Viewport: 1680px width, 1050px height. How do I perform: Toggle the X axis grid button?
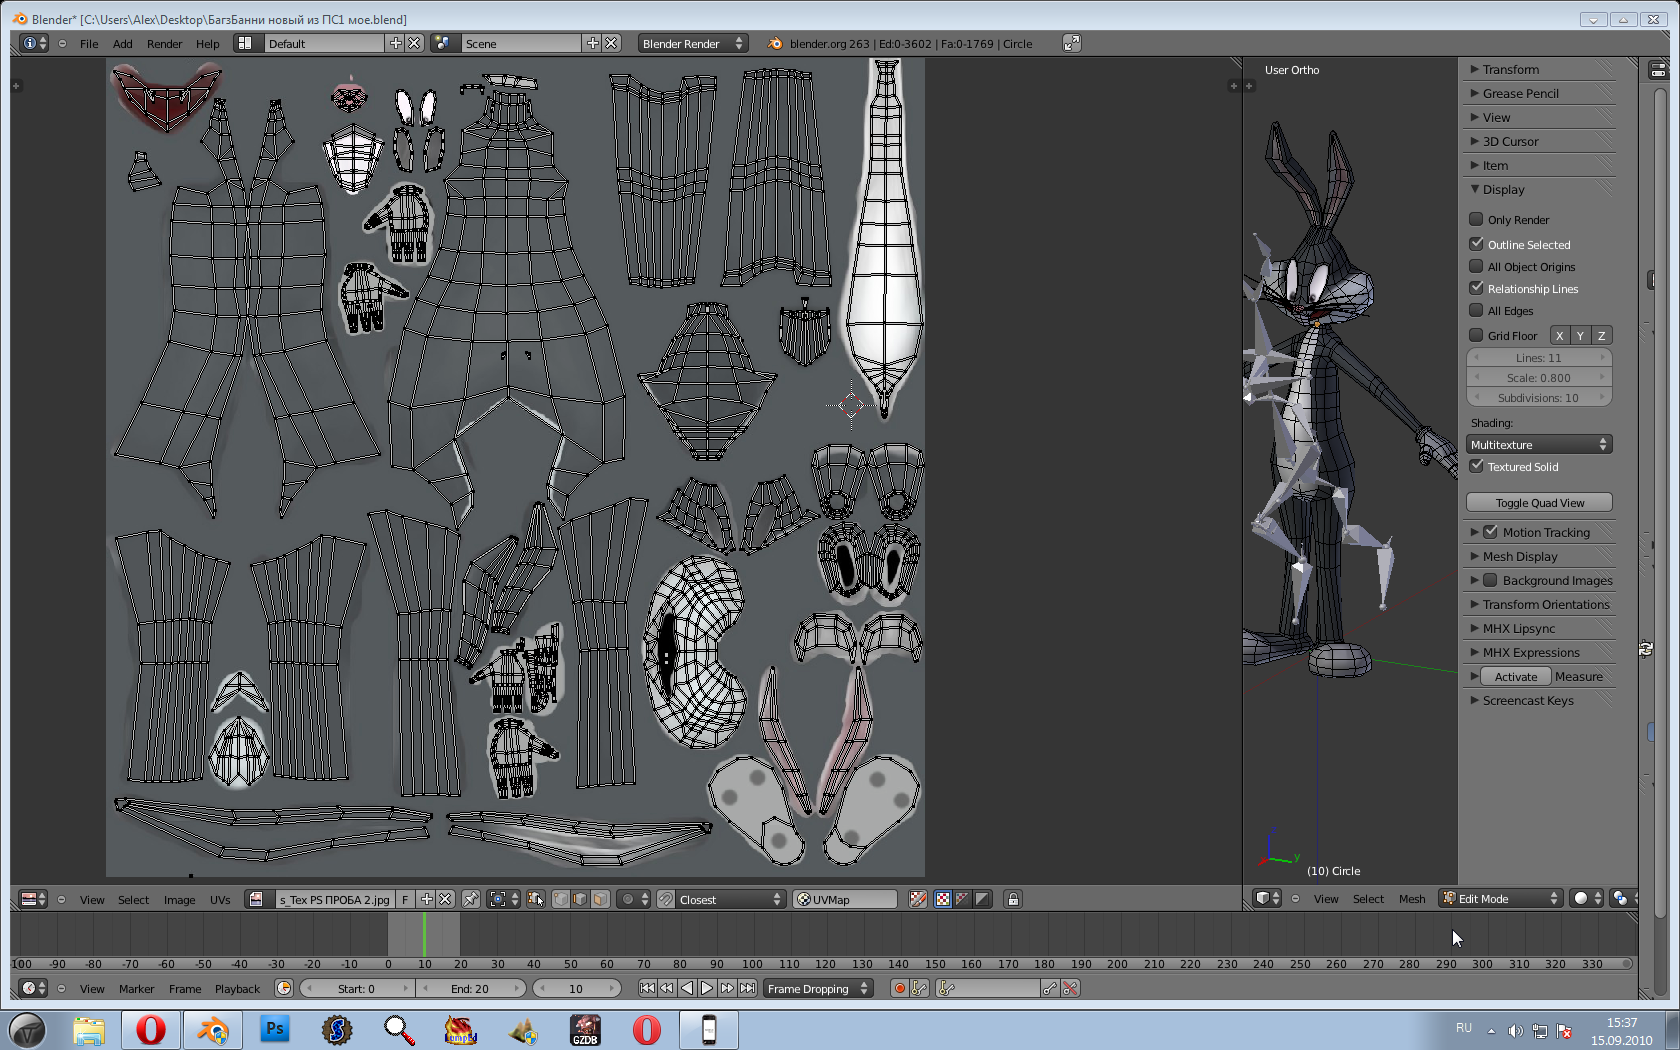pos(1560,335)
